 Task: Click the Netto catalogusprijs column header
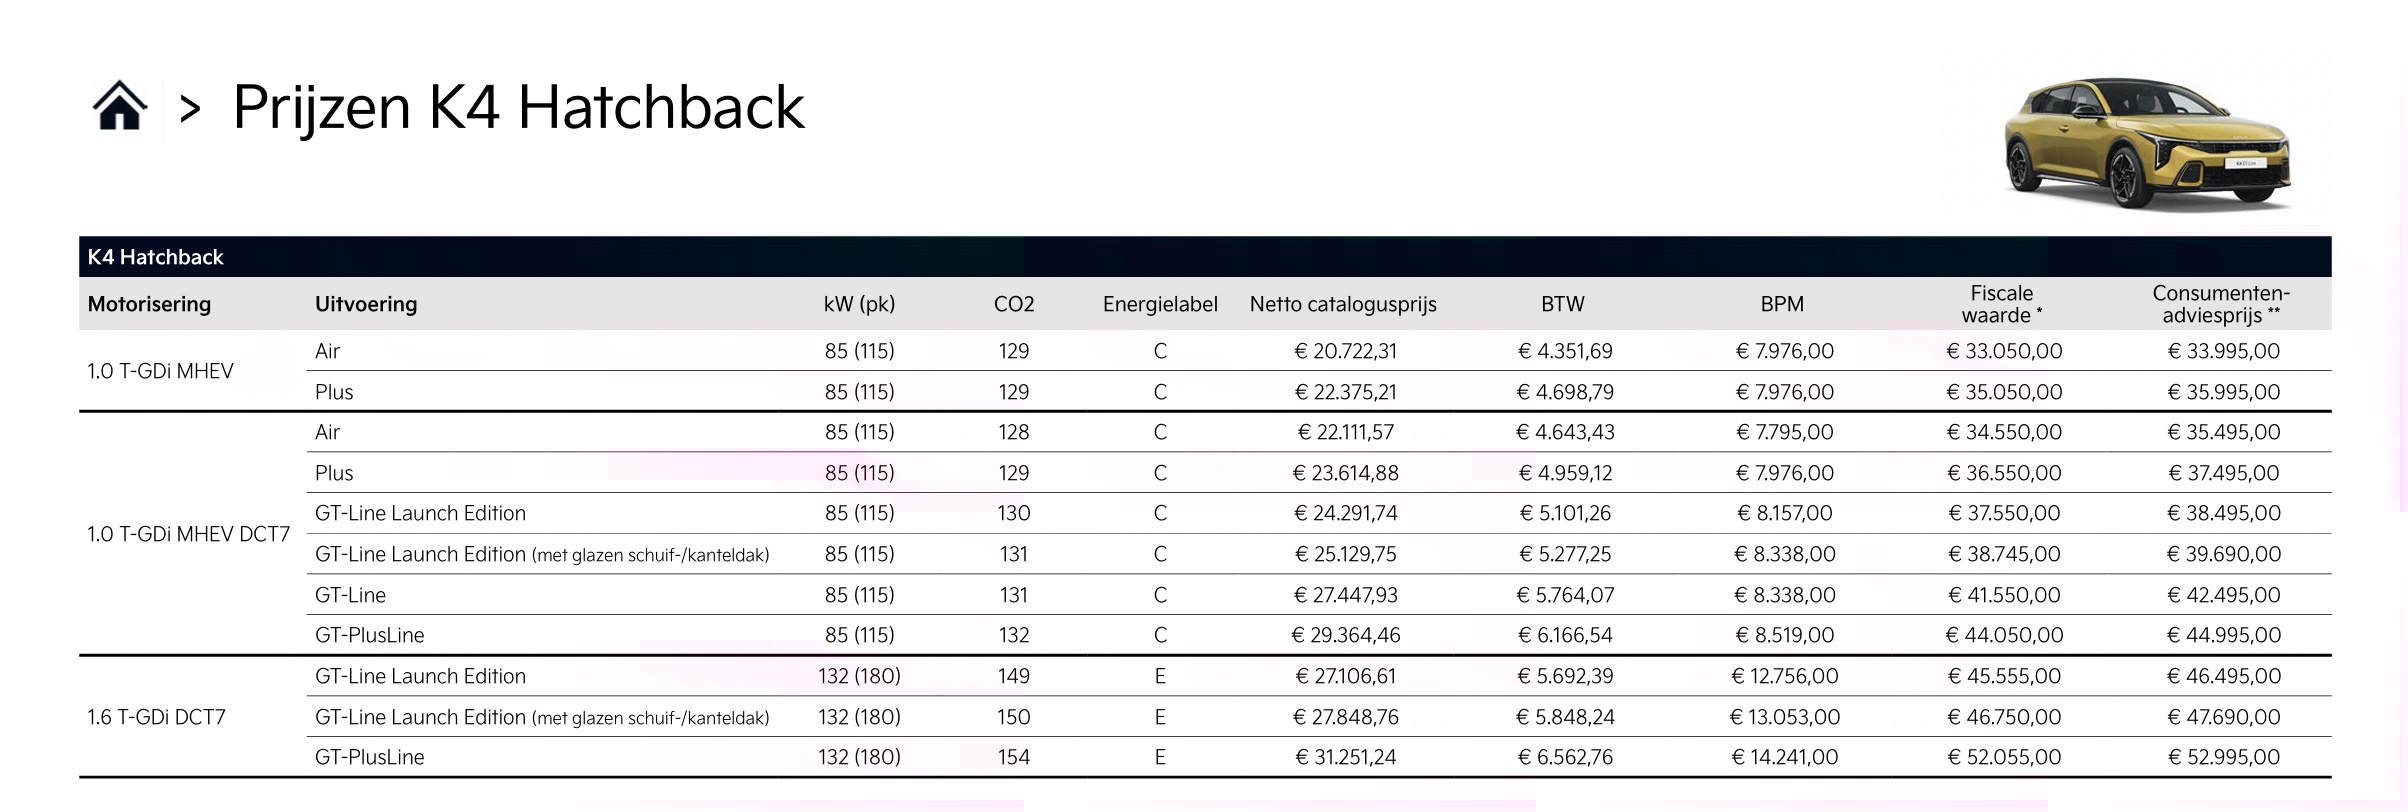[1343, 304]
